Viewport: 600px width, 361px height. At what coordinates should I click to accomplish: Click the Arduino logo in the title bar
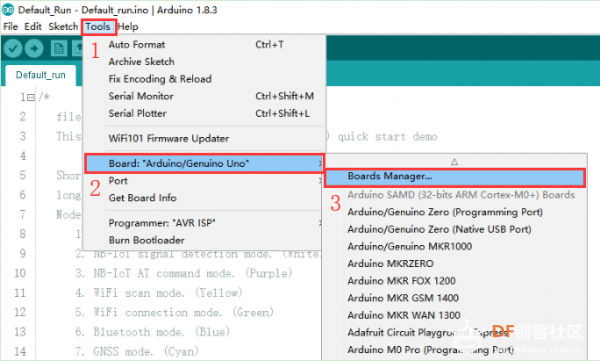coord(8,10)
